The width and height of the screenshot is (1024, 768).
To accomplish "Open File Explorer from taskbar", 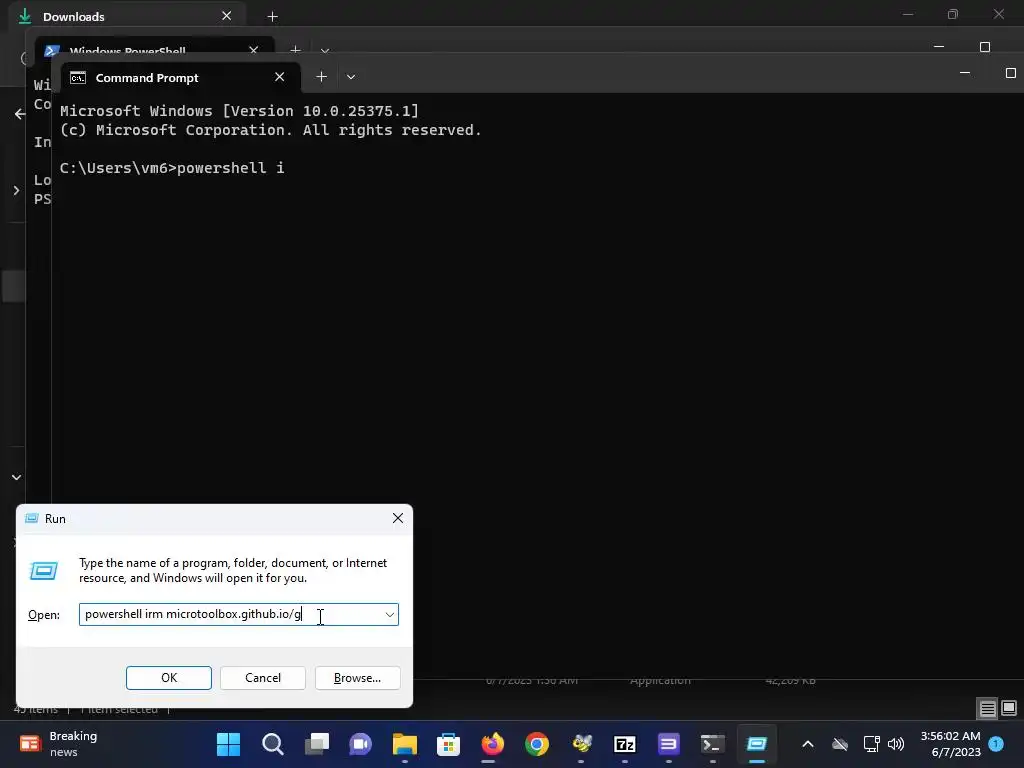I will click(x=405, y=744).
